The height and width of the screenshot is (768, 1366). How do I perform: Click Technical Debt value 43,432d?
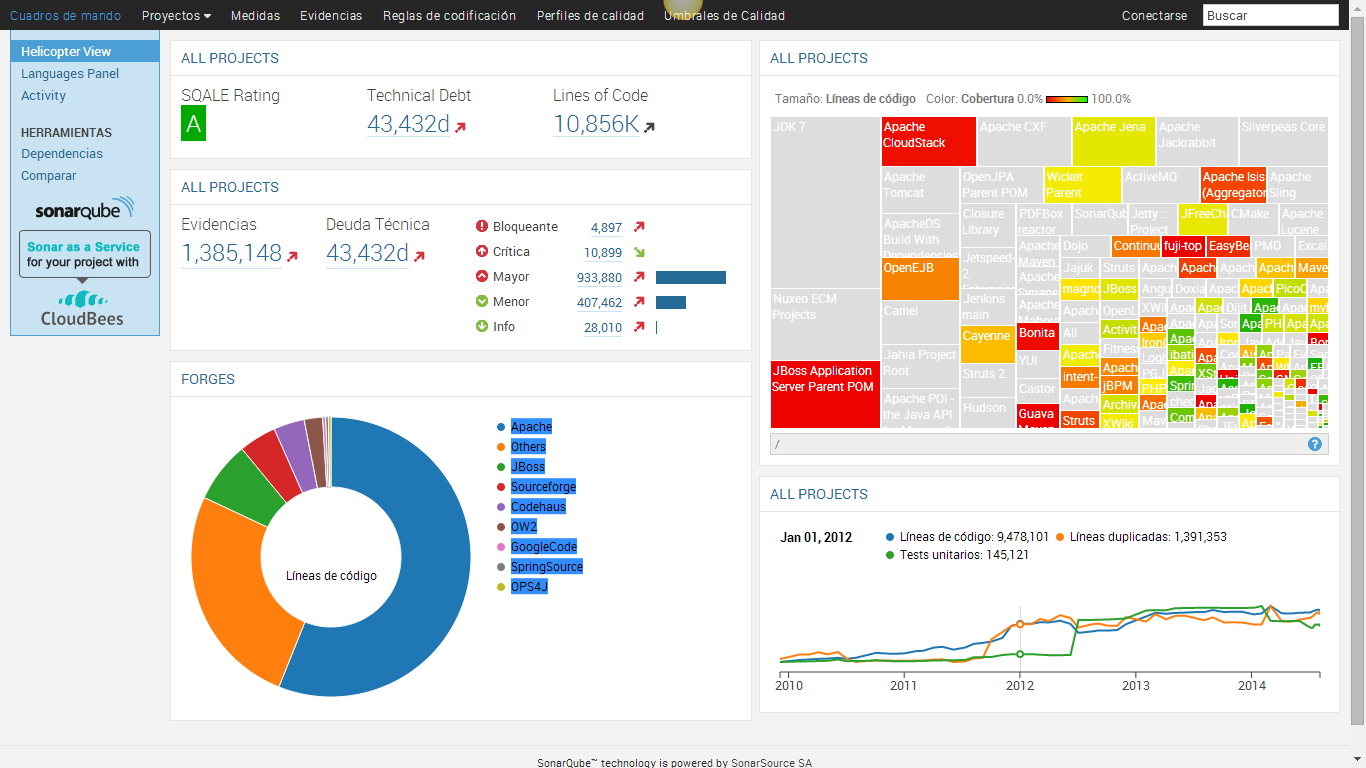point(408,124)
